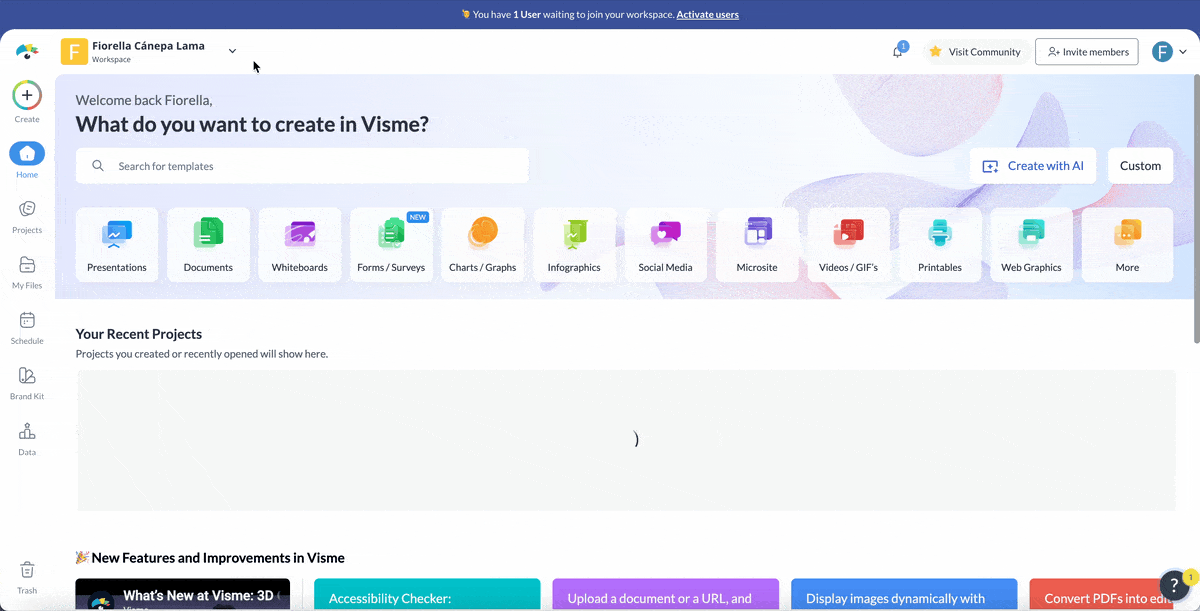The width and height of the screenshot is (1200, 611).
Task: Click the page vertical scrollbar
Action: pos(1196,210)
